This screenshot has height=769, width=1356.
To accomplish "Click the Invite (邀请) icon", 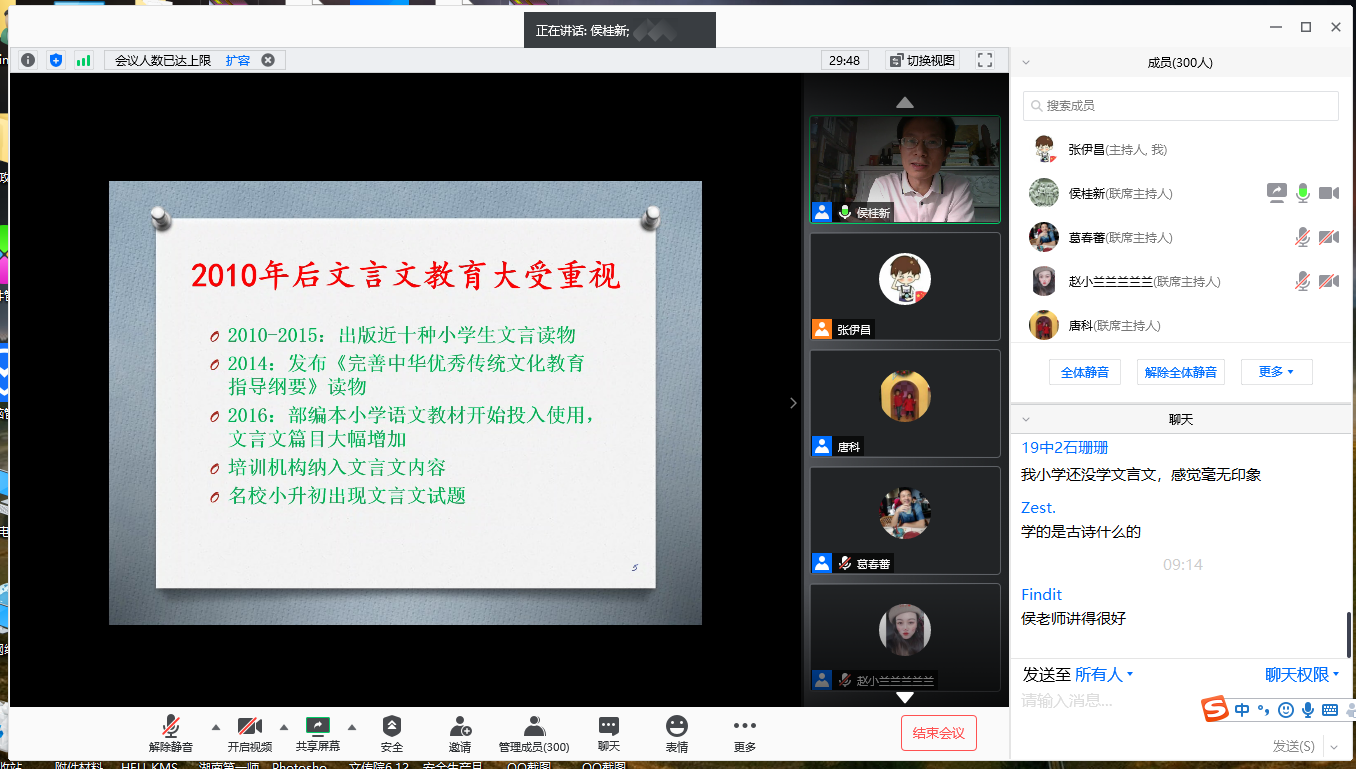I will 460,733.
